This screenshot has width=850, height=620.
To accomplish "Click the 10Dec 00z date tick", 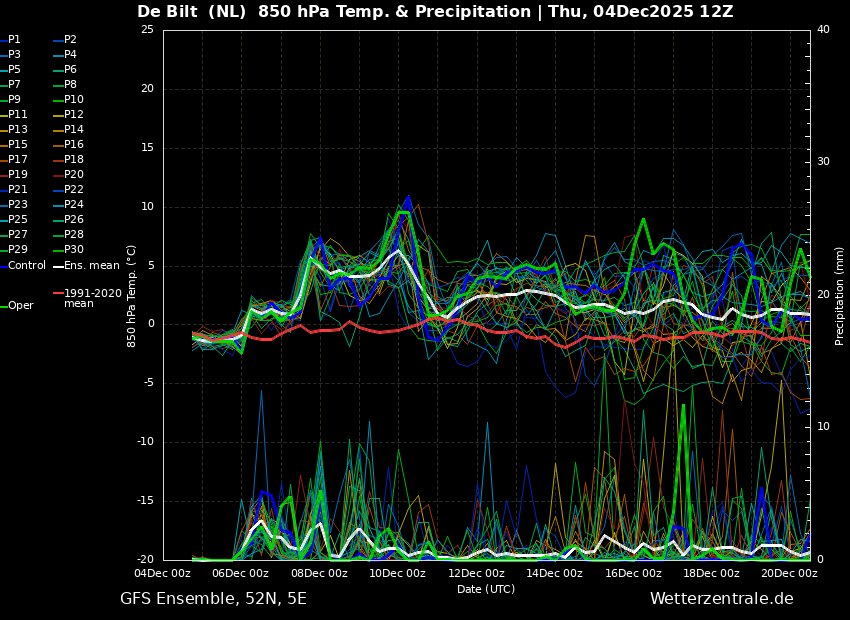I will click(398, 573).
